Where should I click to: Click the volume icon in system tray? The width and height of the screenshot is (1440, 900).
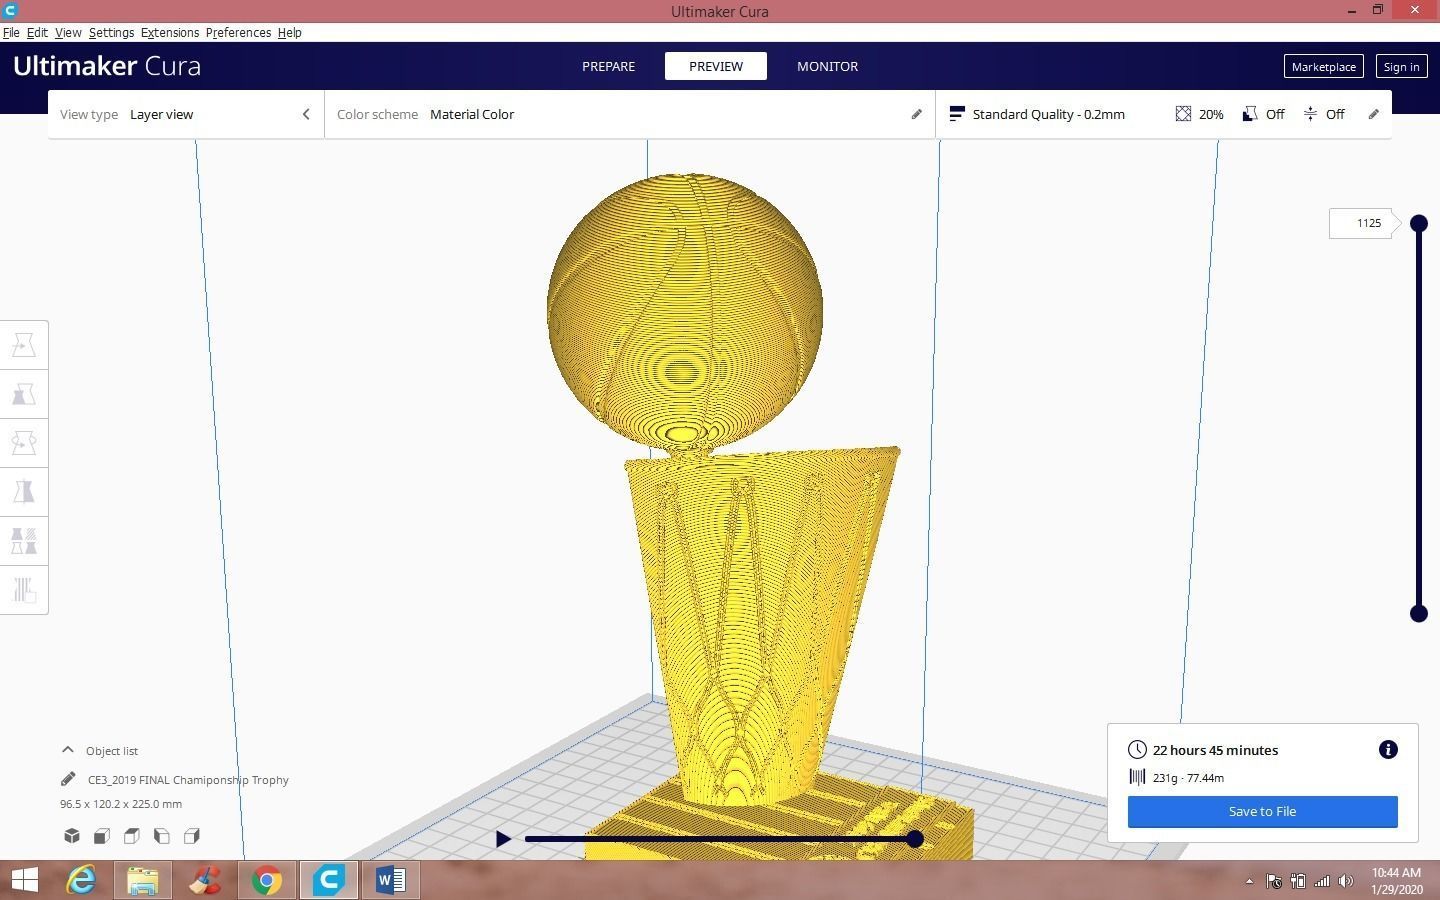[x=1346, y=881]
